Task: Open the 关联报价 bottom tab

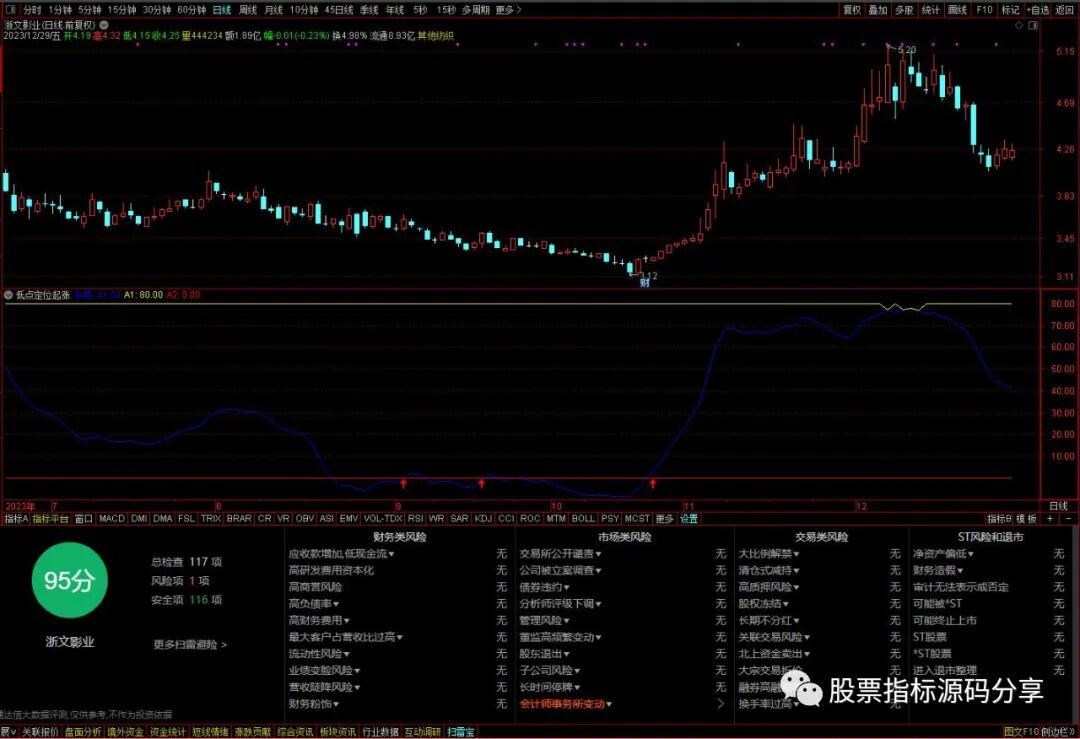Action: click(x=40, y=731)
